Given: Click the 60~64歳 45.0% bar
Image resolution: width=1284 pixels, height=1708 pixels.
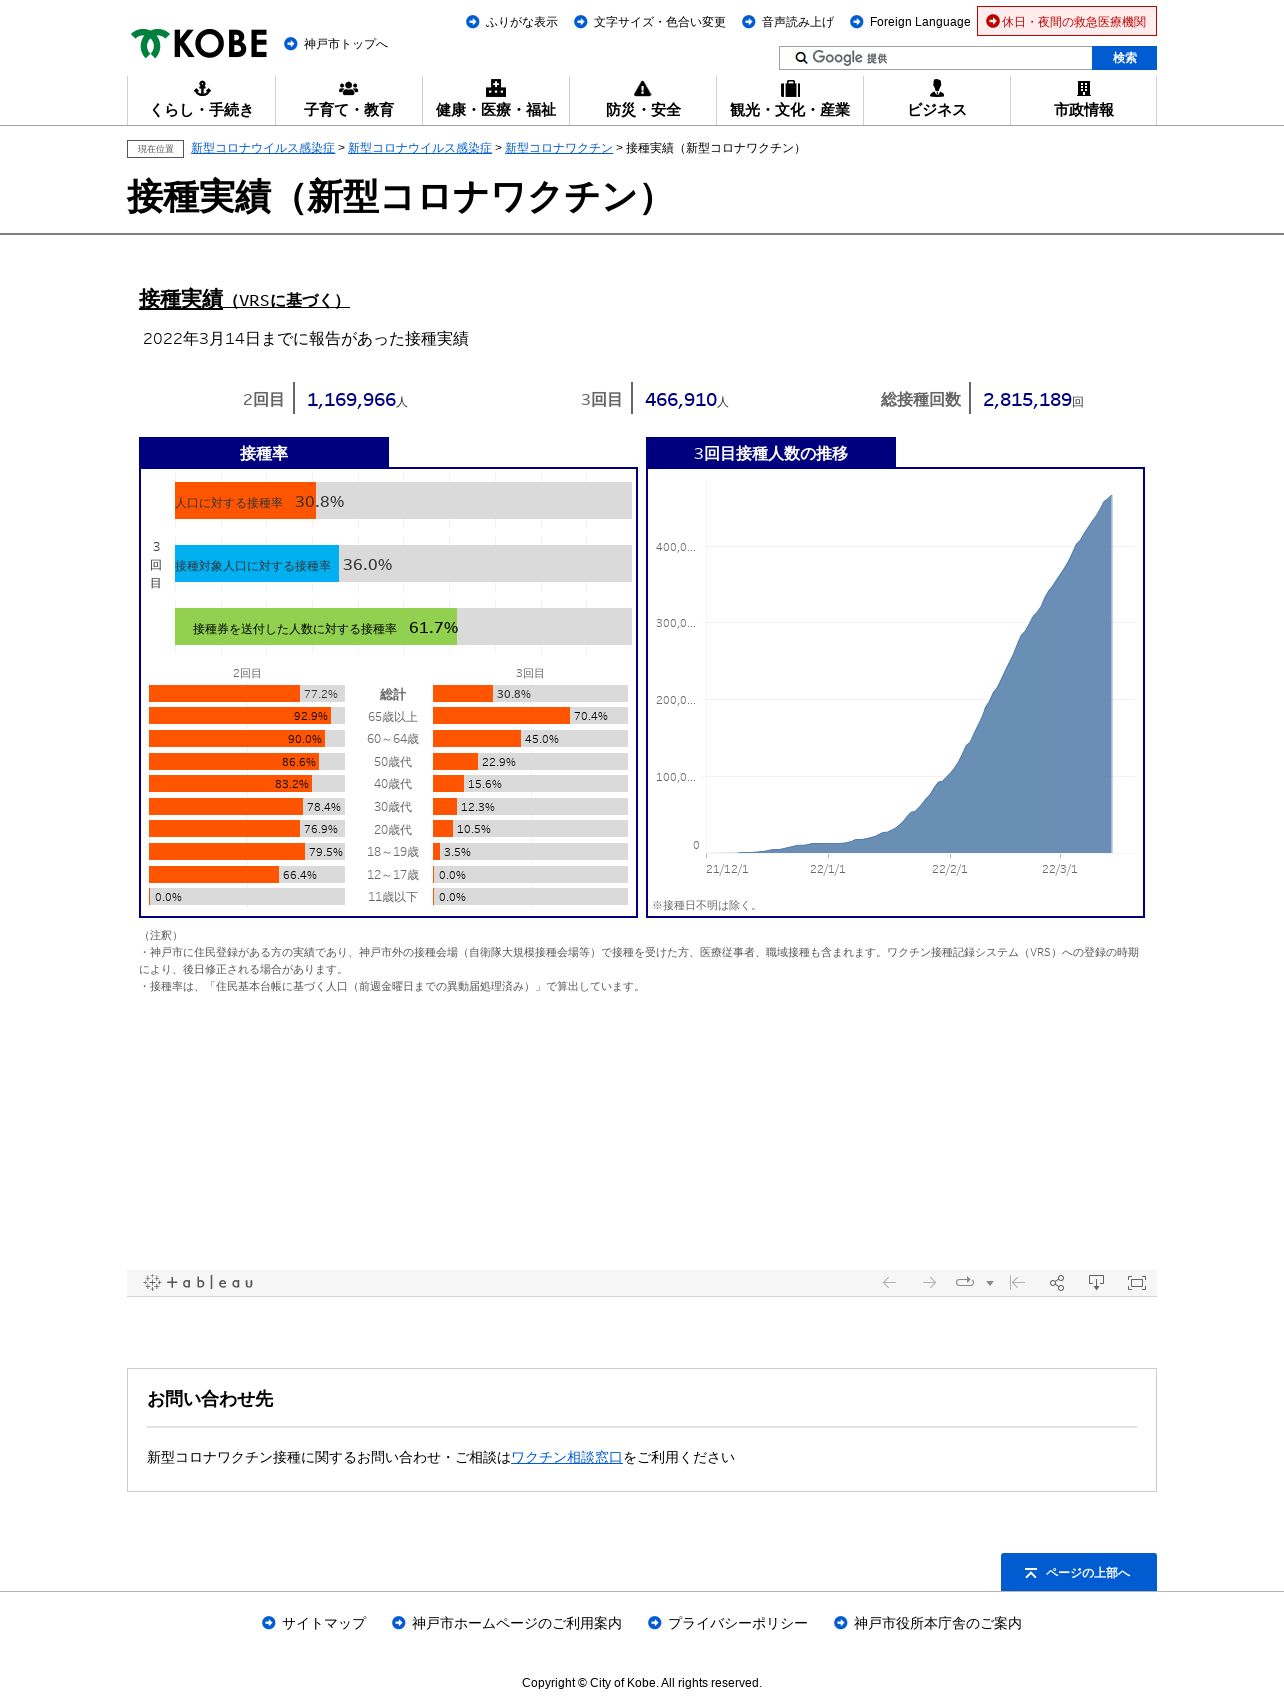Looking at the screenshot, I should (477, 739).
